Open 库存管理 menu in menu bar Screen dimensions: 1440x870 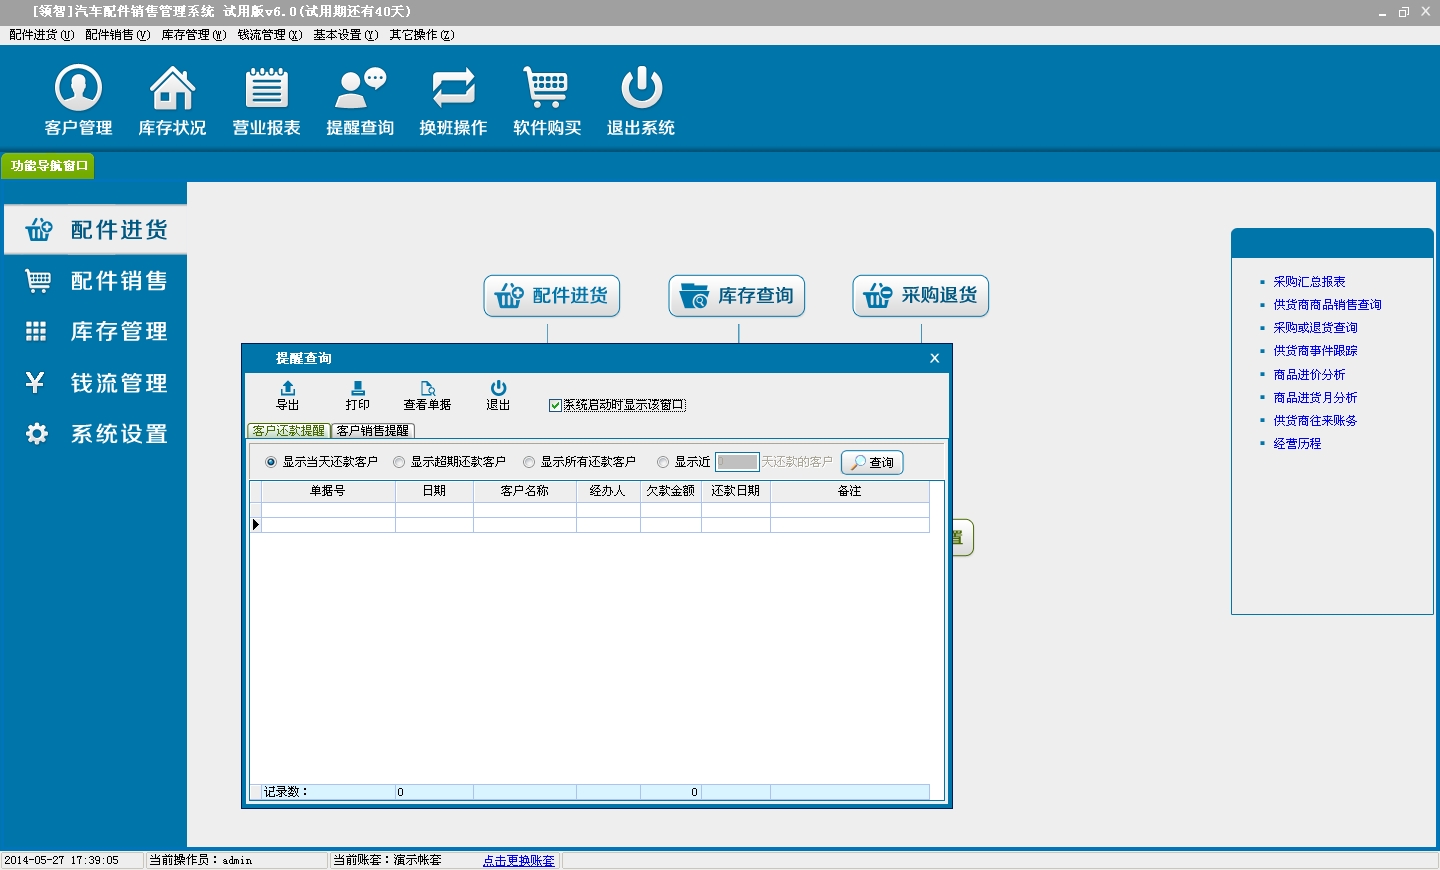[x=194, y=35]
